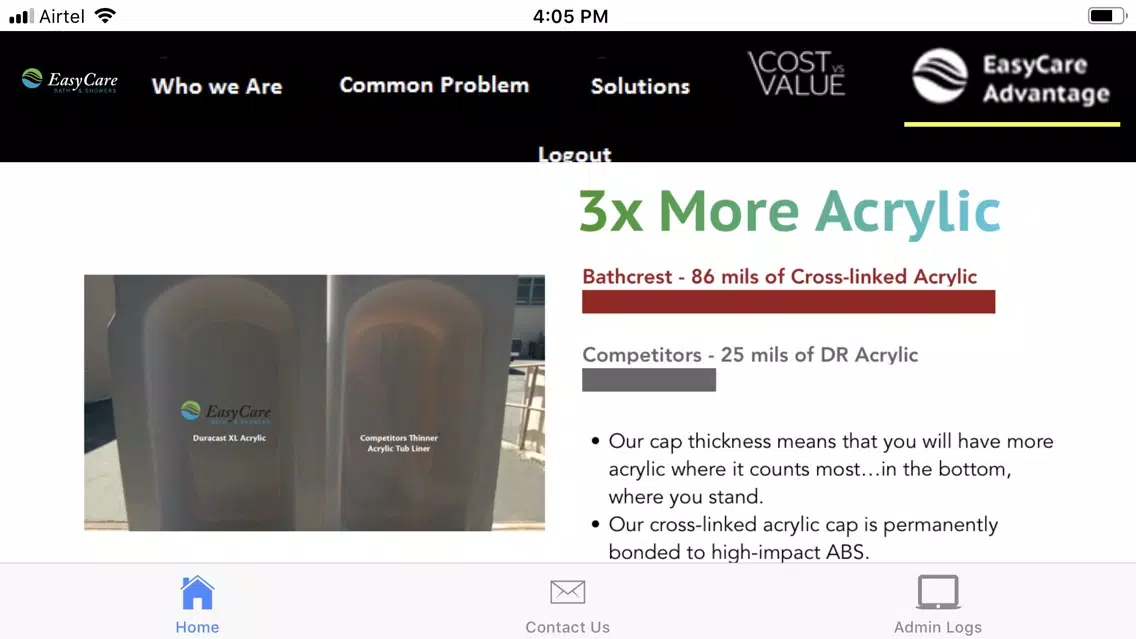Image resolution: width=1136 pixels, height=639 pixels.
Task: Open the Contact Us envelope icon
Action: coord(567,592)
